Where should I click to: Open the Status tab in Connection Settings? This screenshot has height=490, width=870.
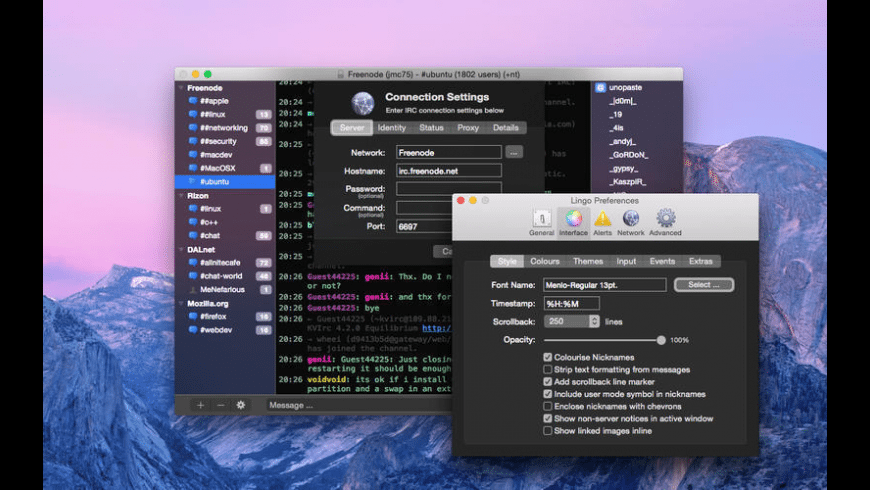pos(431,128)
